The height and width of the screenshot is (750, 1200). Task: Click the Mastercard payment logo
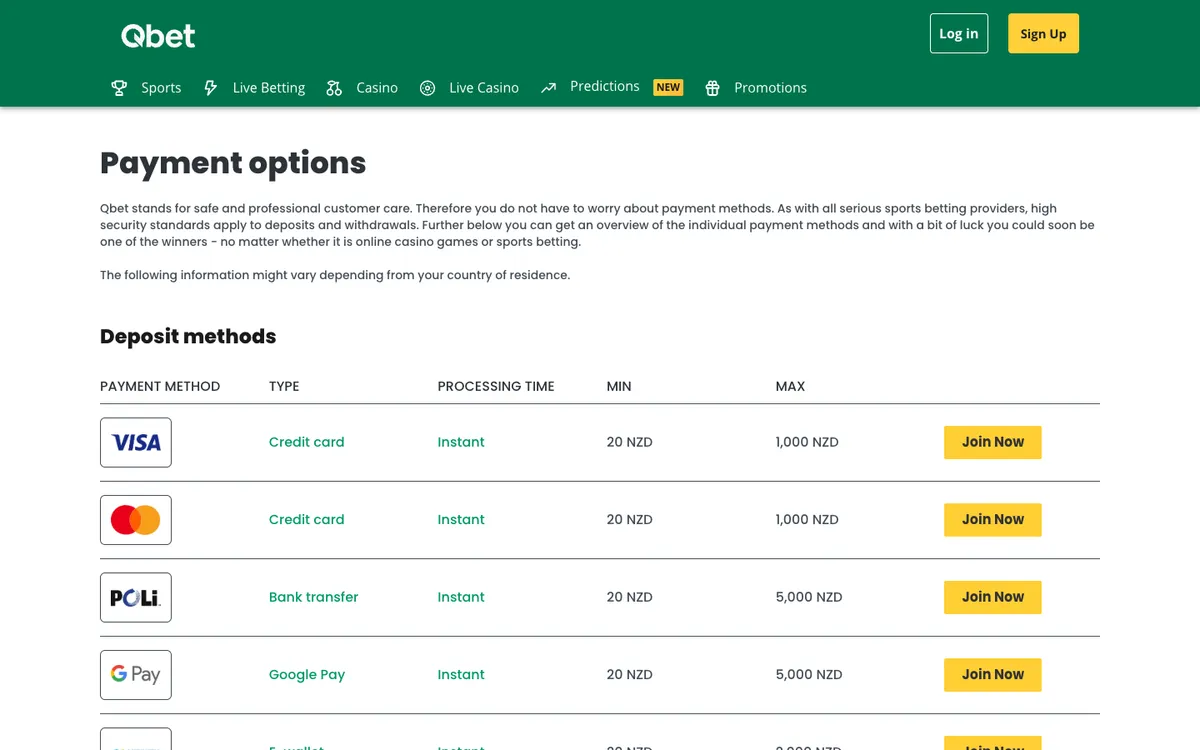coord(136,520)
